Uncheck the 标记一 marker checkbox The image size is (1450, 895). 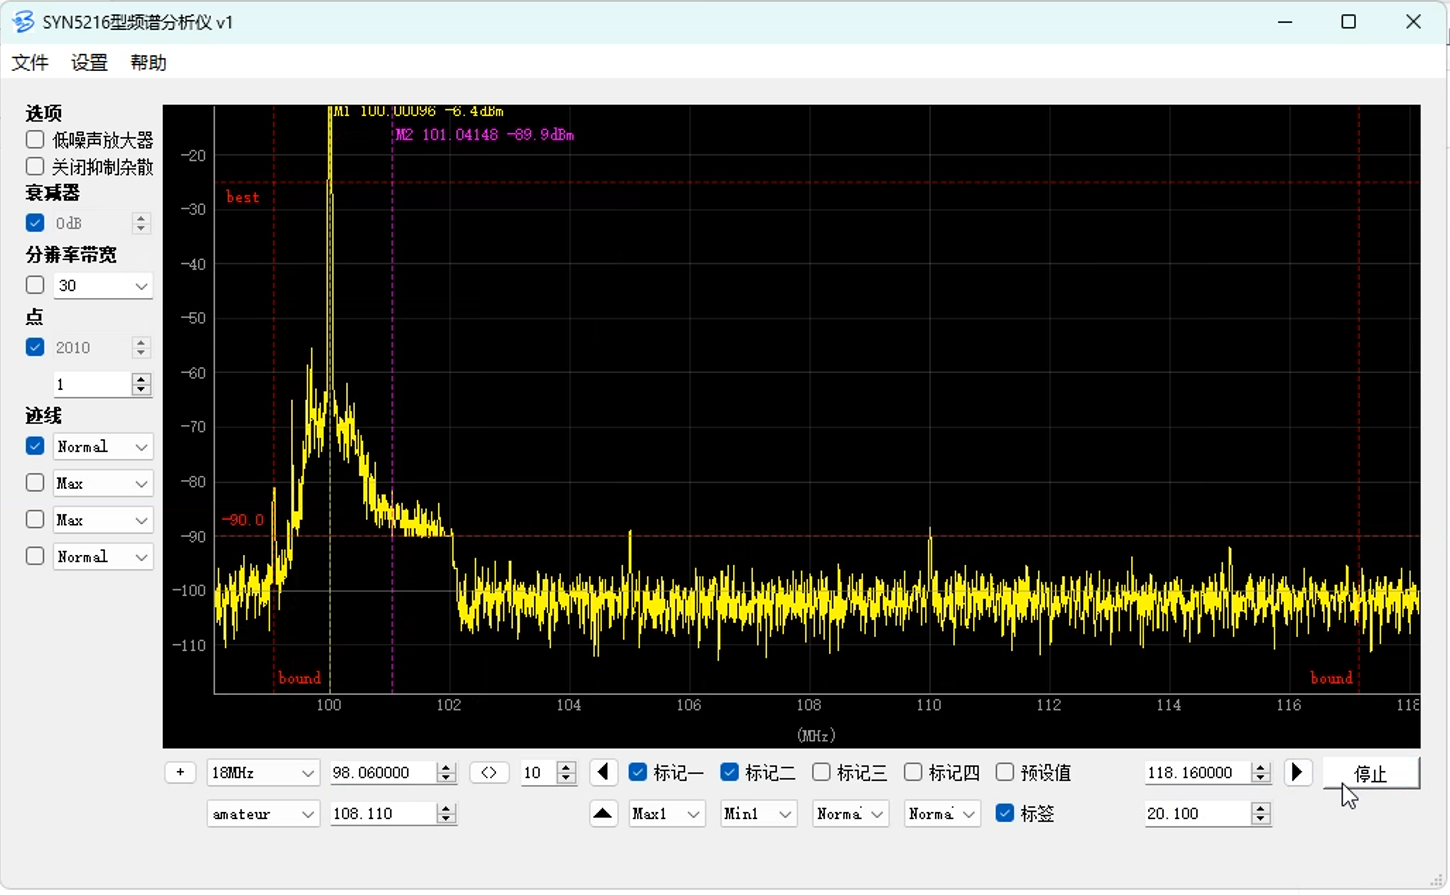click(x=637, y=772)
